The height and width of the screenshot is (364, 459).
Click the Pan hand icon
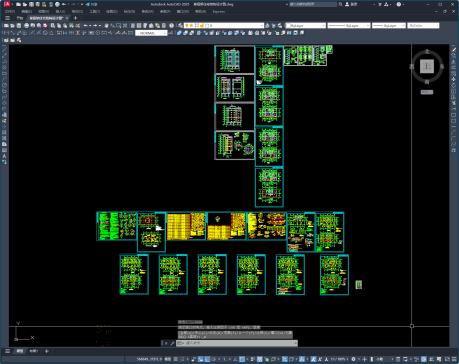point(106,25)
